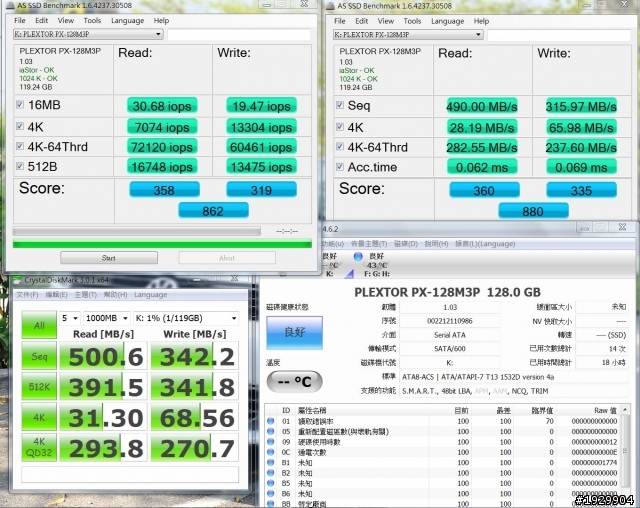The width and height of the screenshot is (640, 508).
Task: Open CrystalDiskMark drive dropdown K: 1%
Action: tap(186, 318)
